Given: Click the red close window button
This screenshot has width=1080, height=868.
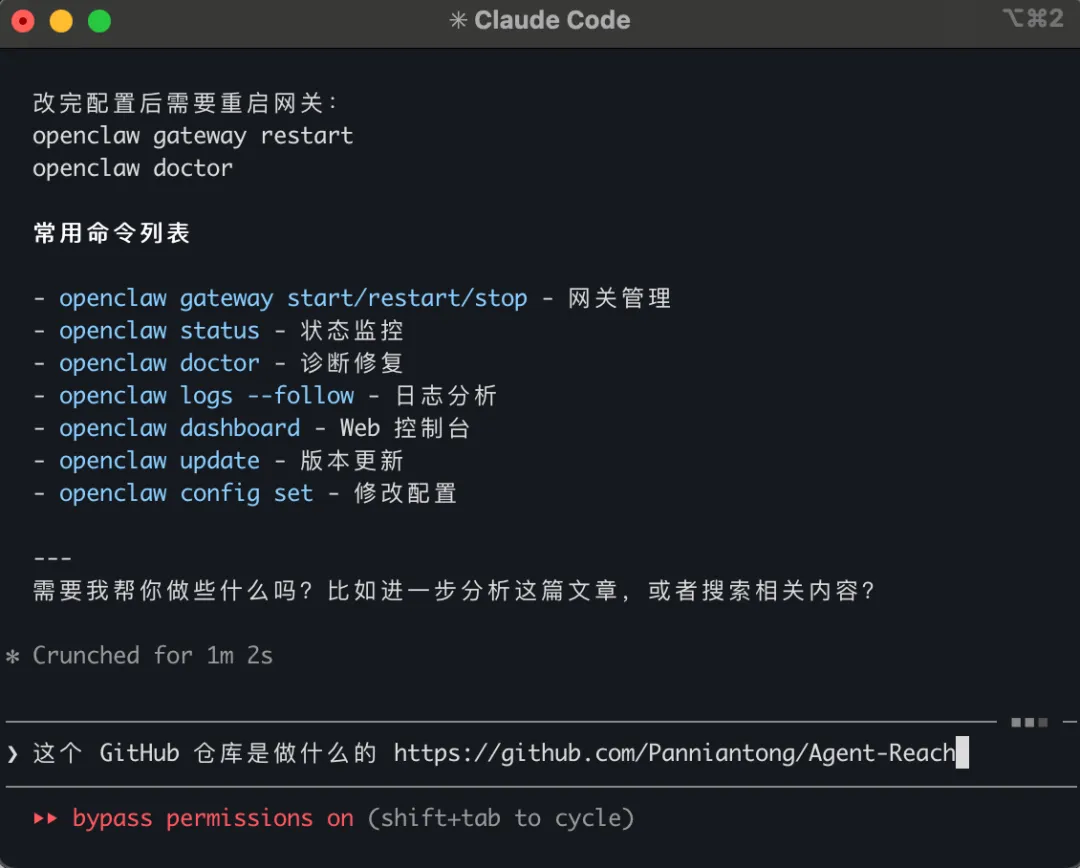Looking at the screenshot, I should pyautogui.click(x=22, y=21).
